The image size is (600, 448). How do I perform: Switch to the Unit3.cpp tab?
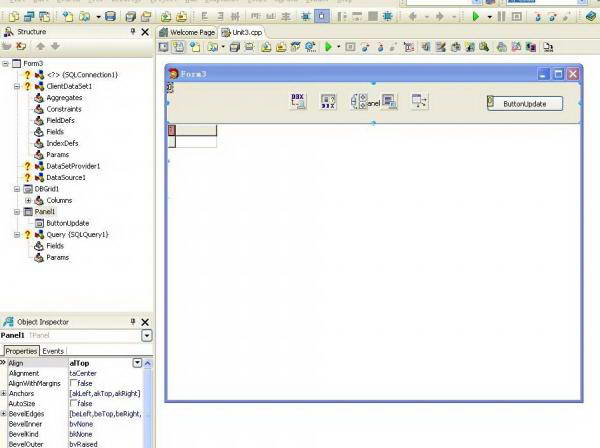[243, 33]
